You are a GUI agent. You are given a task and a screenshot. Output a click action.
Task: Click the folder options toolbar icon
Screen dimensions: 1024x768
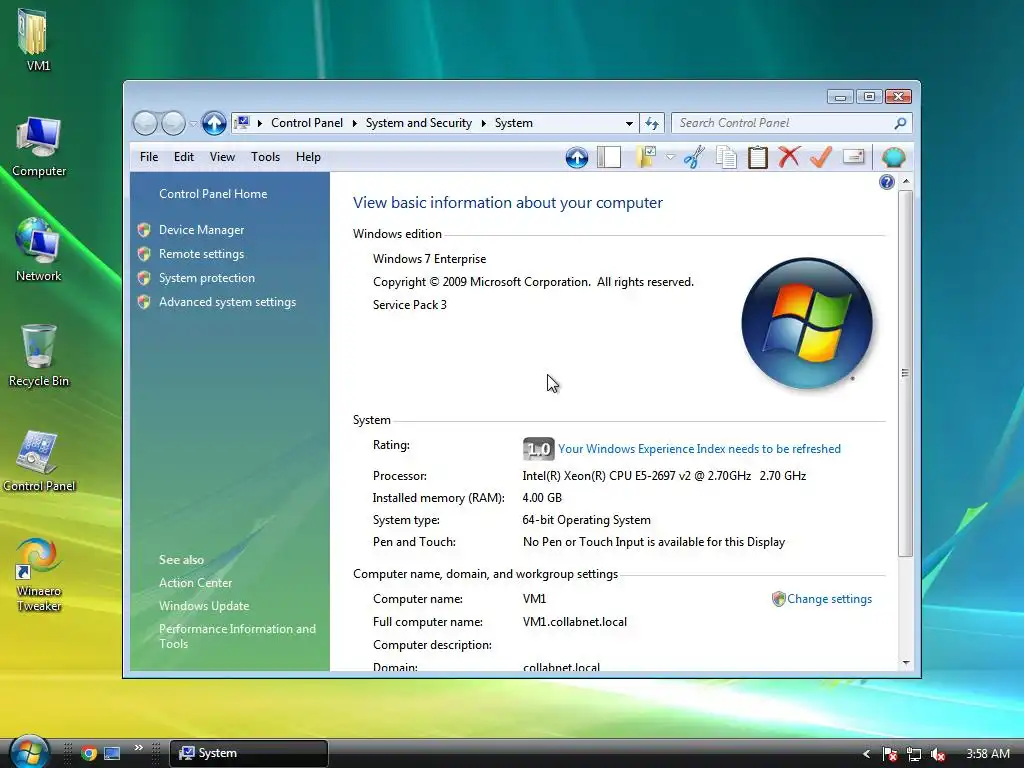[x=646, y=157]
